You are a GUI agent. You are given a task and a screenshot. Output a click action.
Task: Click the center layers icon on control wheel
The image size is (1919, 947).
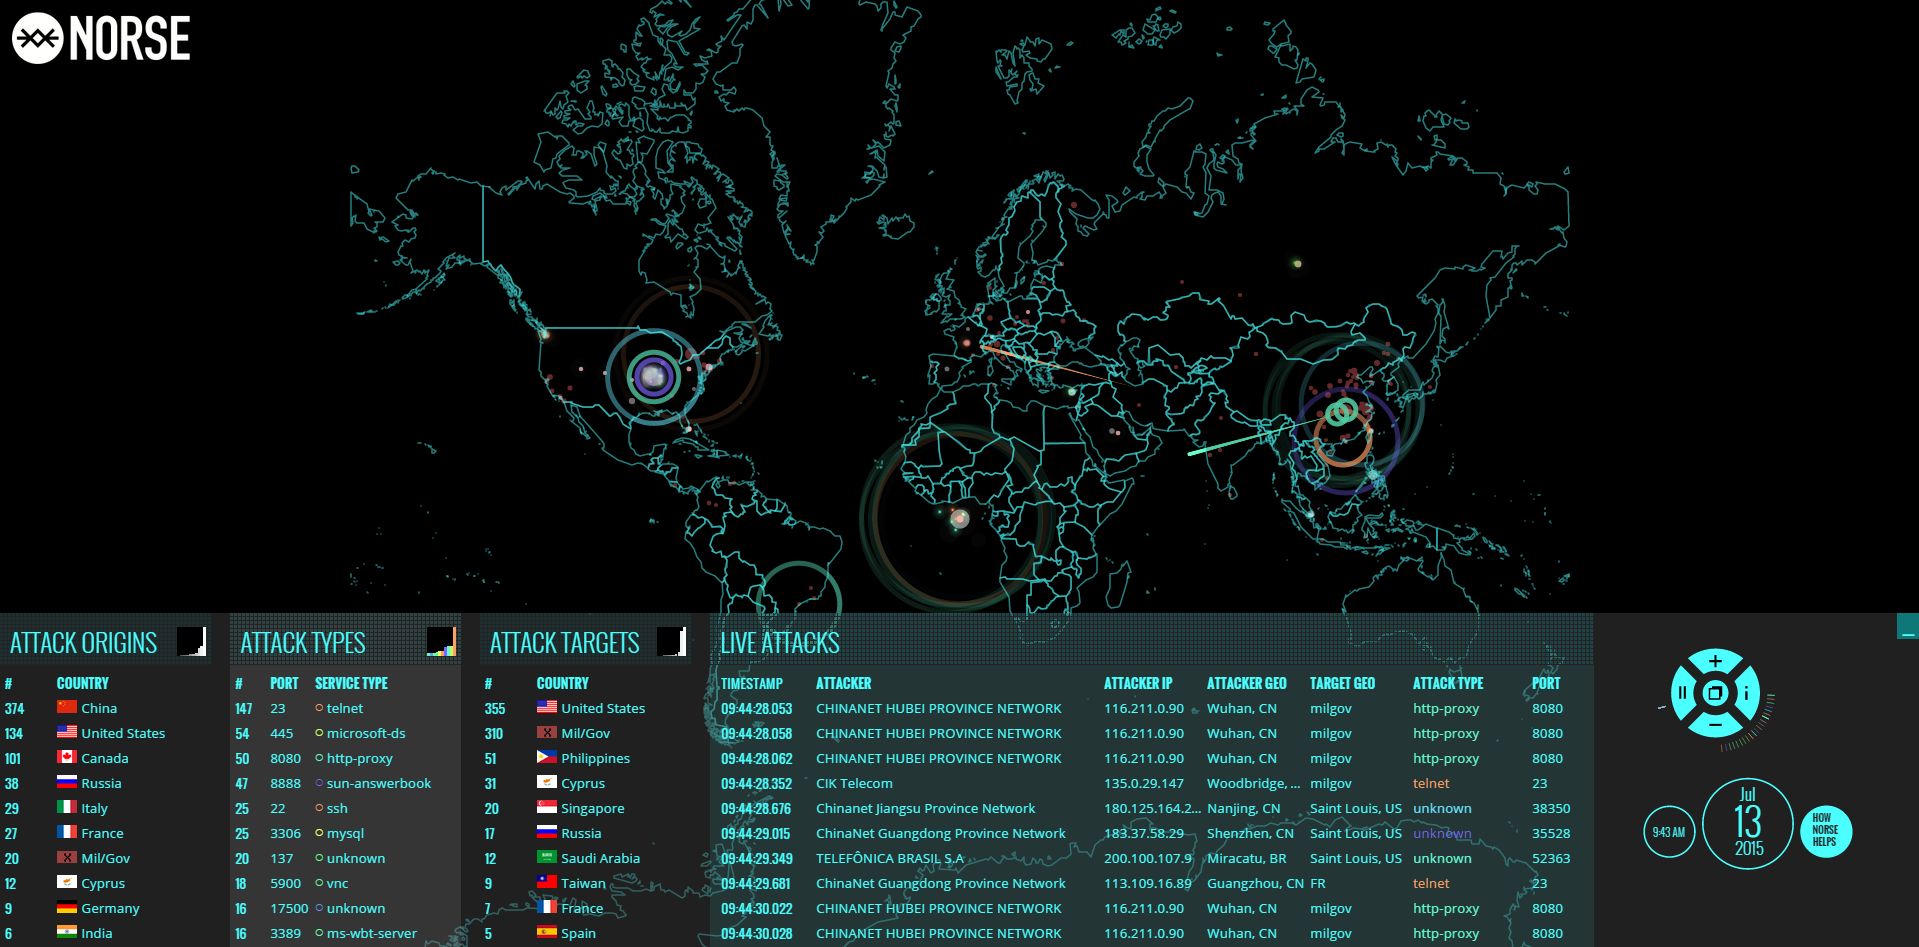tap(1715, 692)
